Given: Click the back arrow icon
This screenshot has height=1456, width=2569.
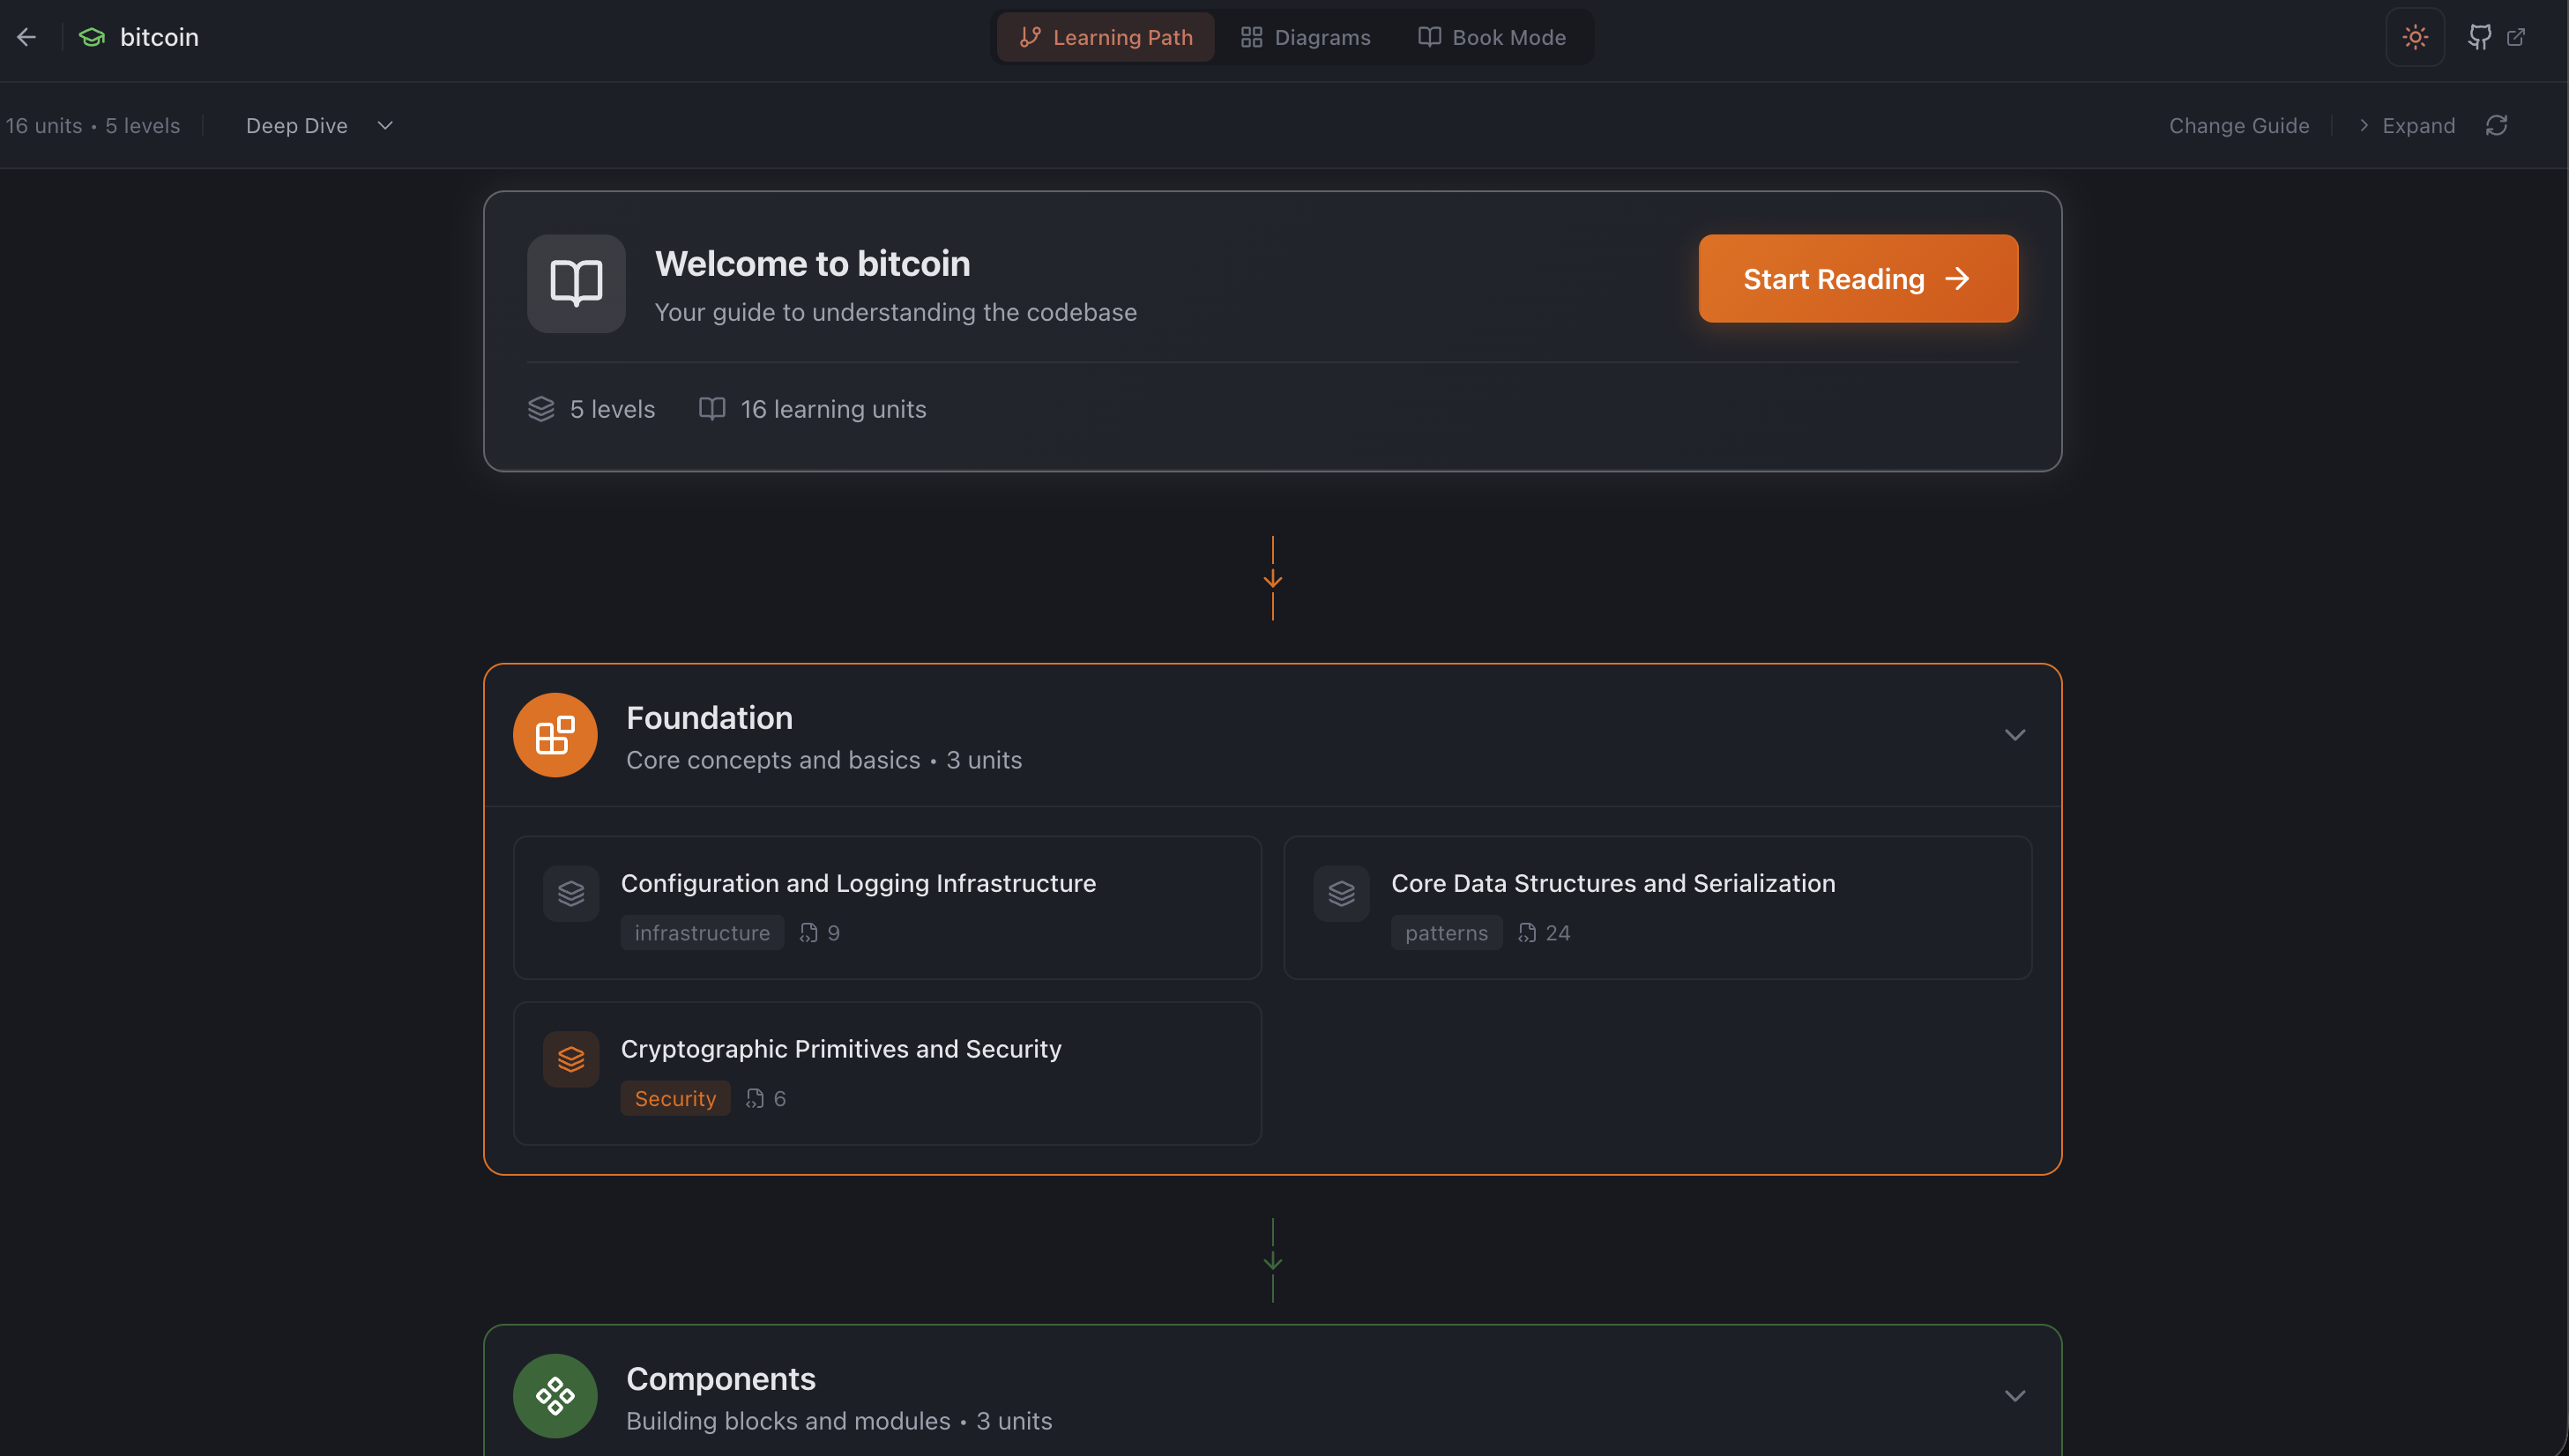Looking at the screenshot, I should pyautogui.click(x=27, y=37).
